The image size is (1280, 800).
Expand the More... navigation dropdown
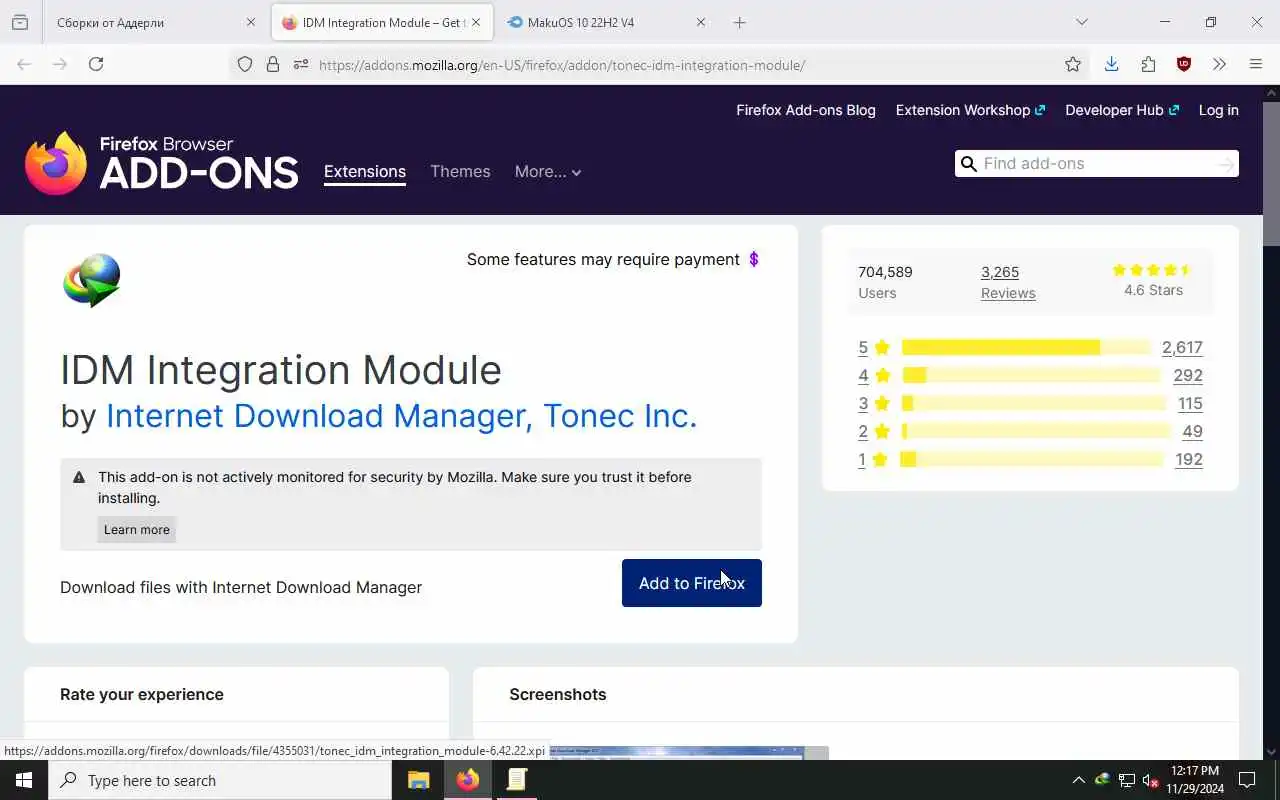pos(548,172)
